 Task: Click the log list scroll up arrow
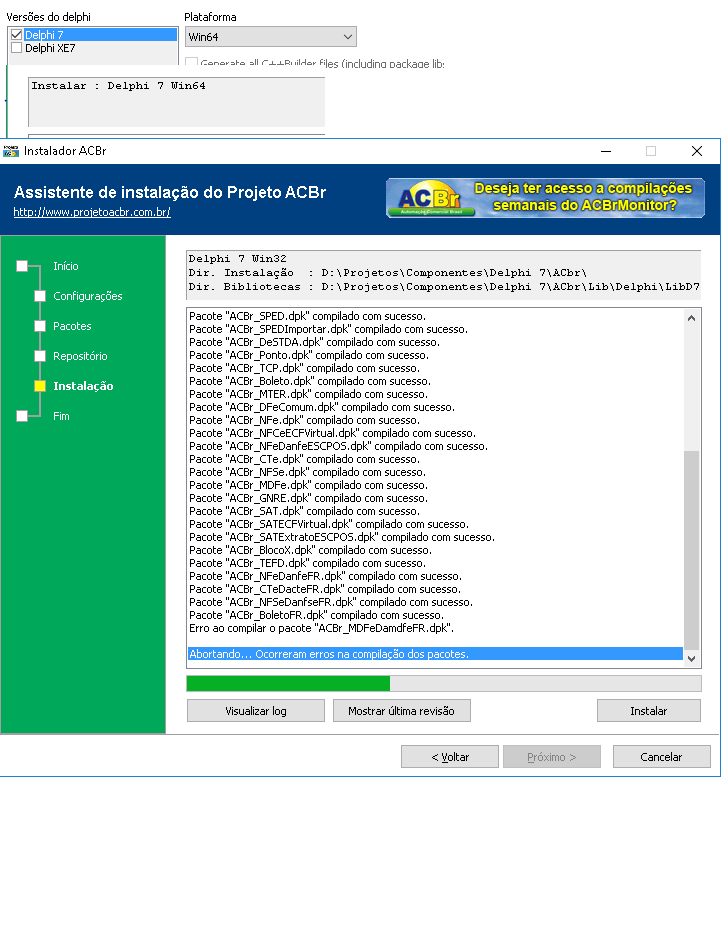tap(691, 318)
